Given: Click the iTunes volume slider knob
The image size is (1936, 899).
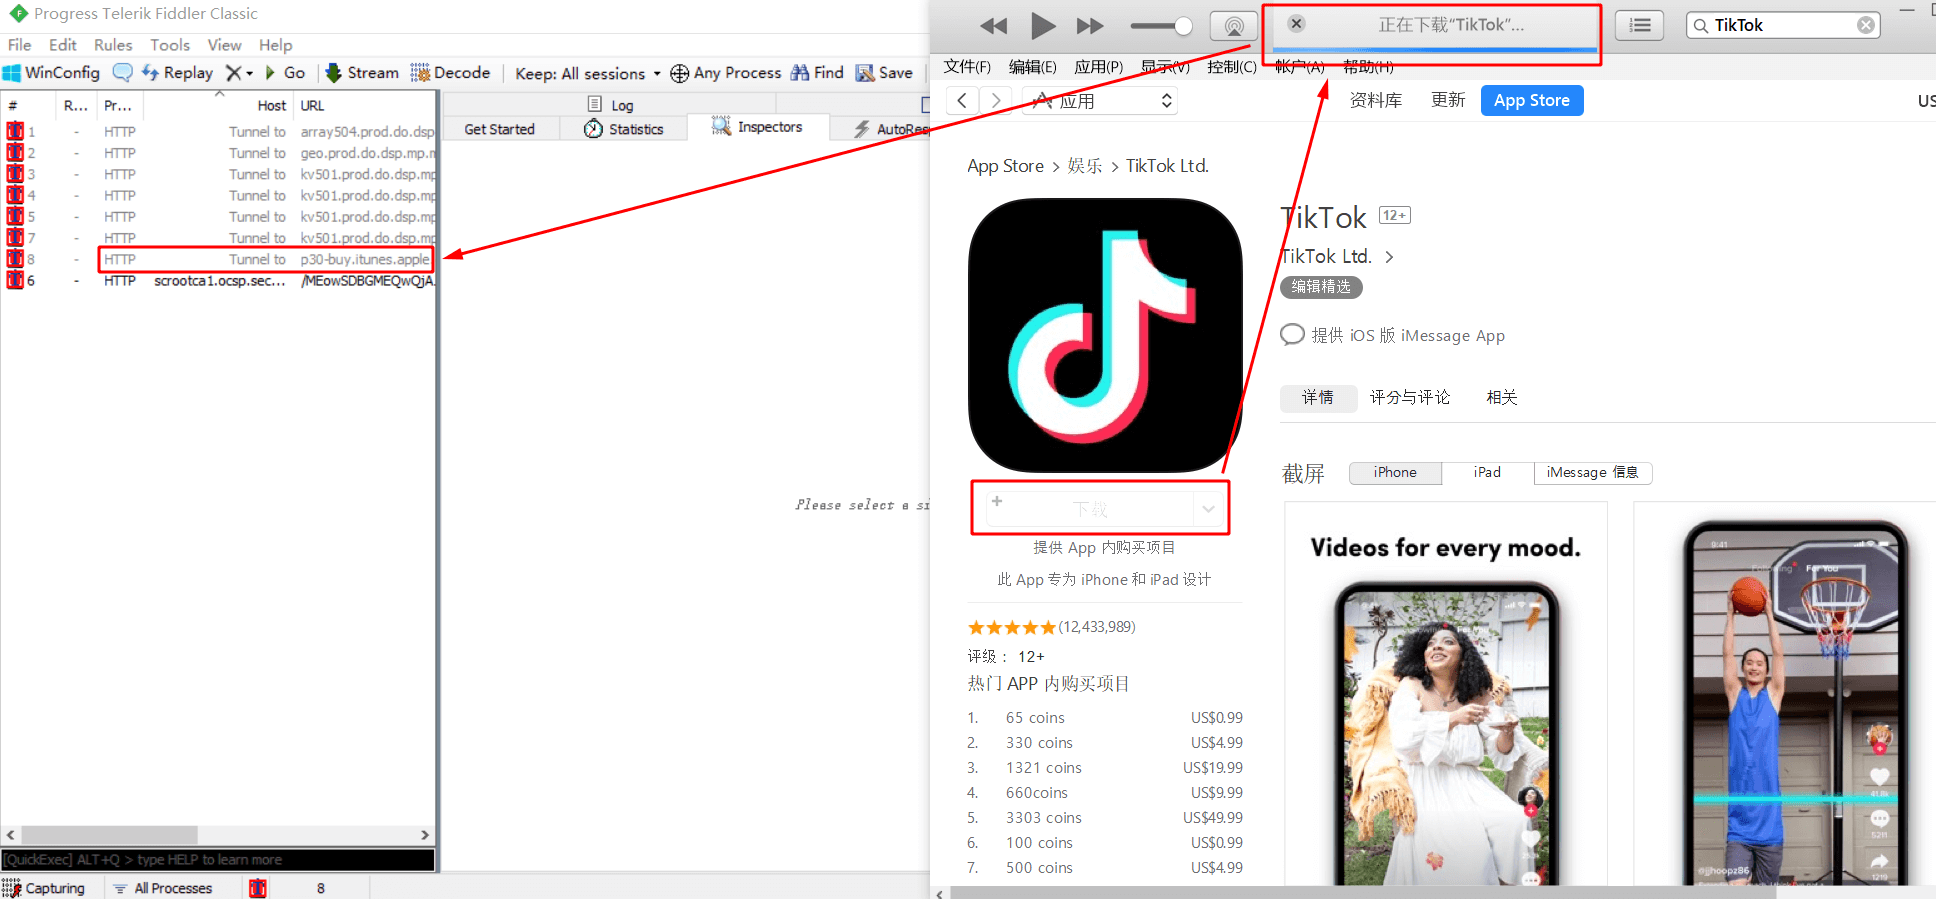Looking at the screenshot, I should (x=1183, y=26).
